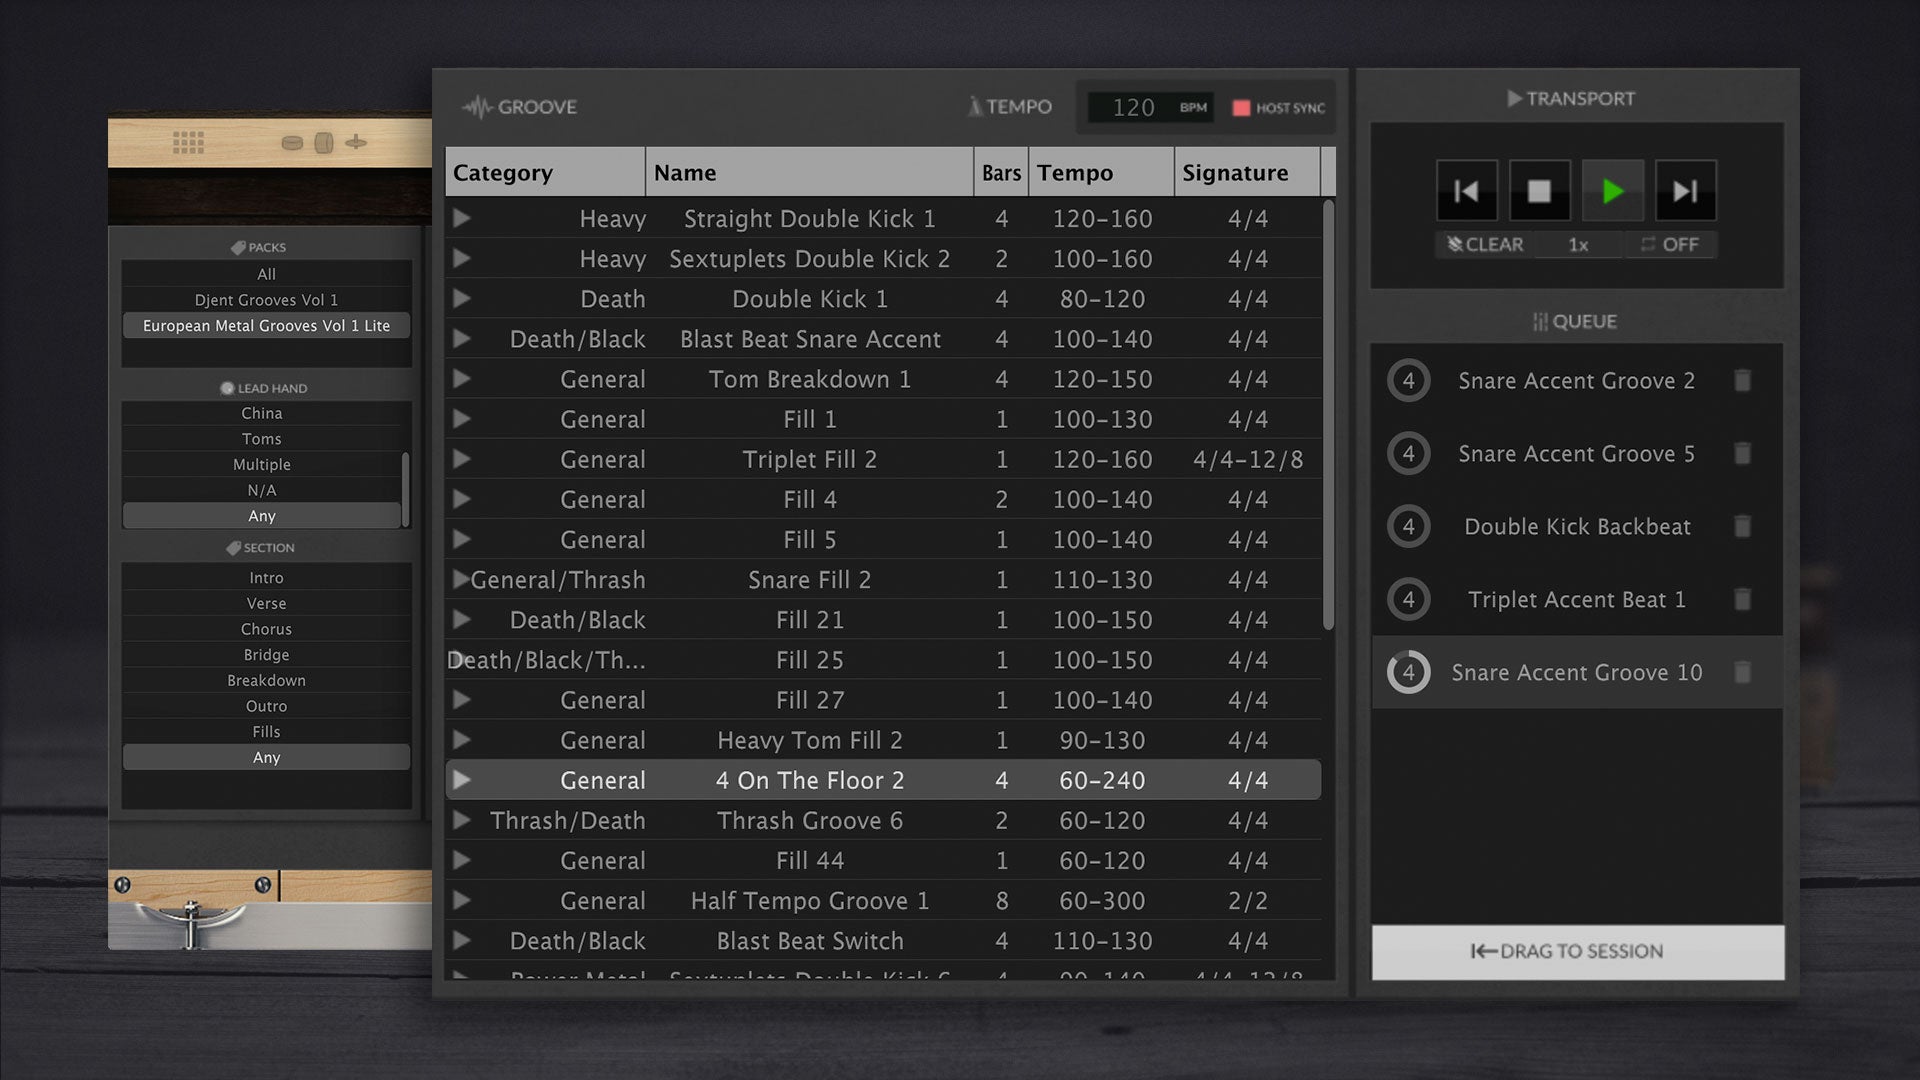Preview Straight Double Kick 1 with play arrow
The image size is (1920, 1080).
461,218
